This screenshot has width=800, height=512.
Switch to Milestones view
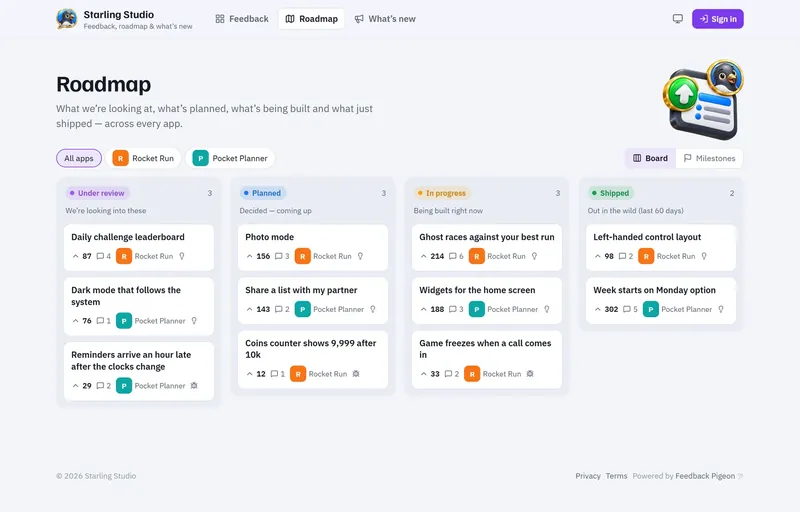pyautogui.click(x=709, y=158)
